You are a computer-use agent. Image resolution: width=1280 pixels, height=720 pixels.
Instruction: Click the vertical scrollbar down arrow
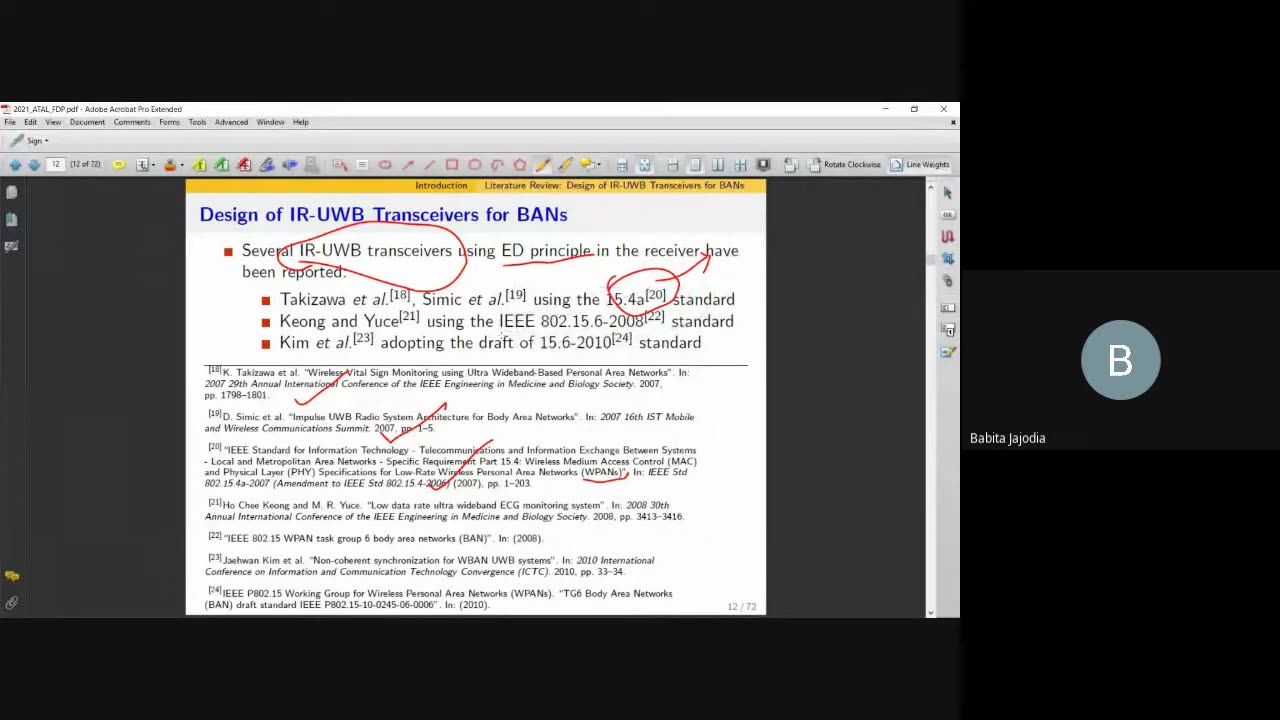[x=931, y=612]
